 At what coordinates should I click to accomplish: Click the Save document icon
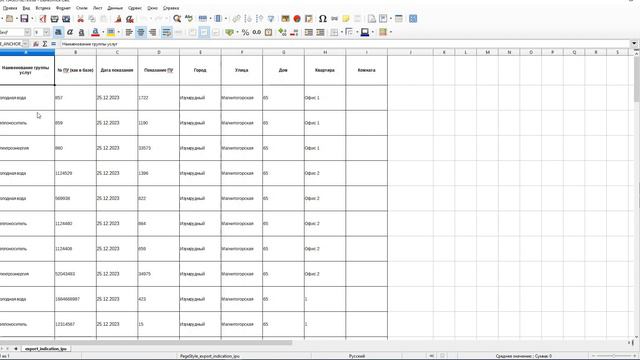24,19
